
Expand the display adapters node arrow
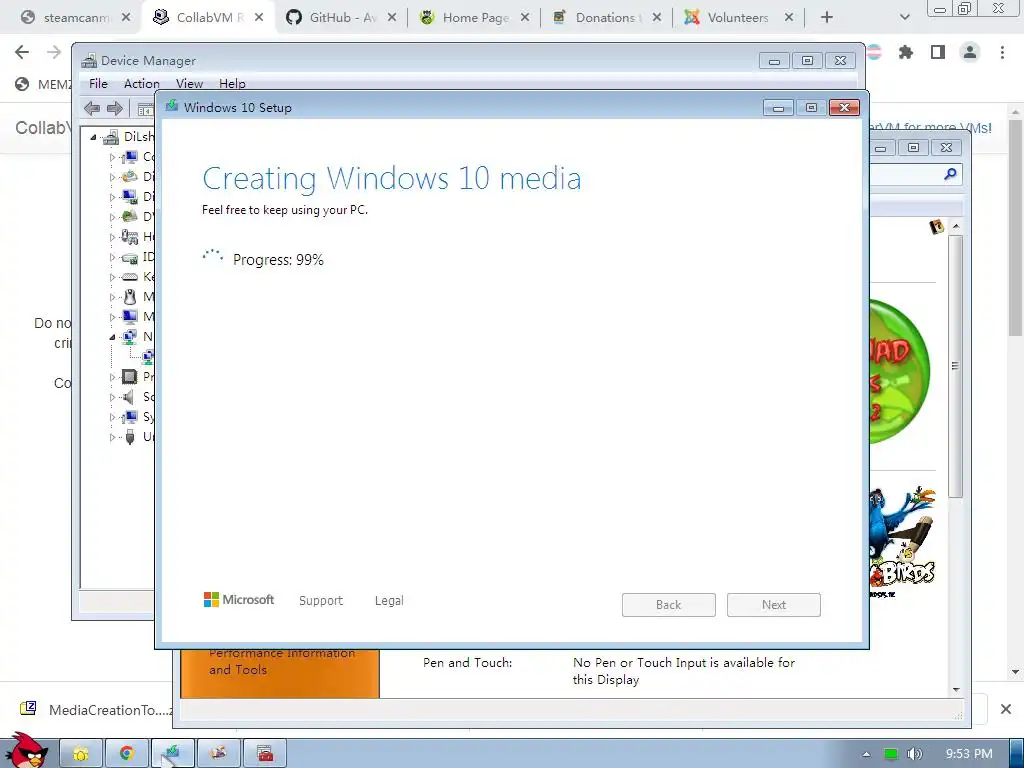point(112,197)
